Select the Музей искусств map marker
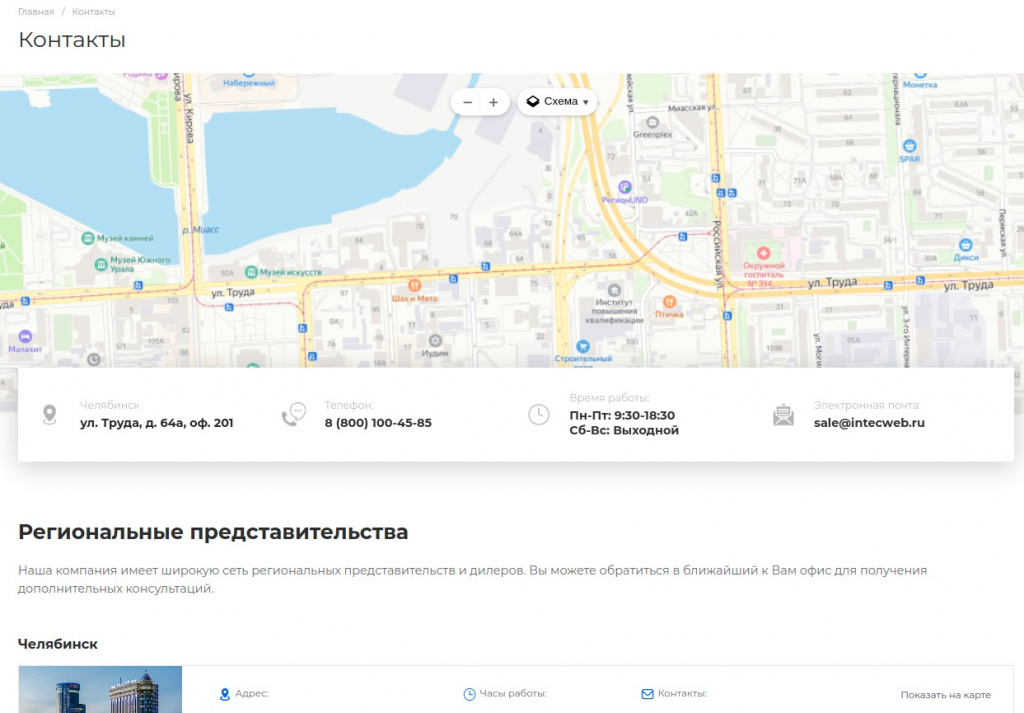 pos(251,272)
